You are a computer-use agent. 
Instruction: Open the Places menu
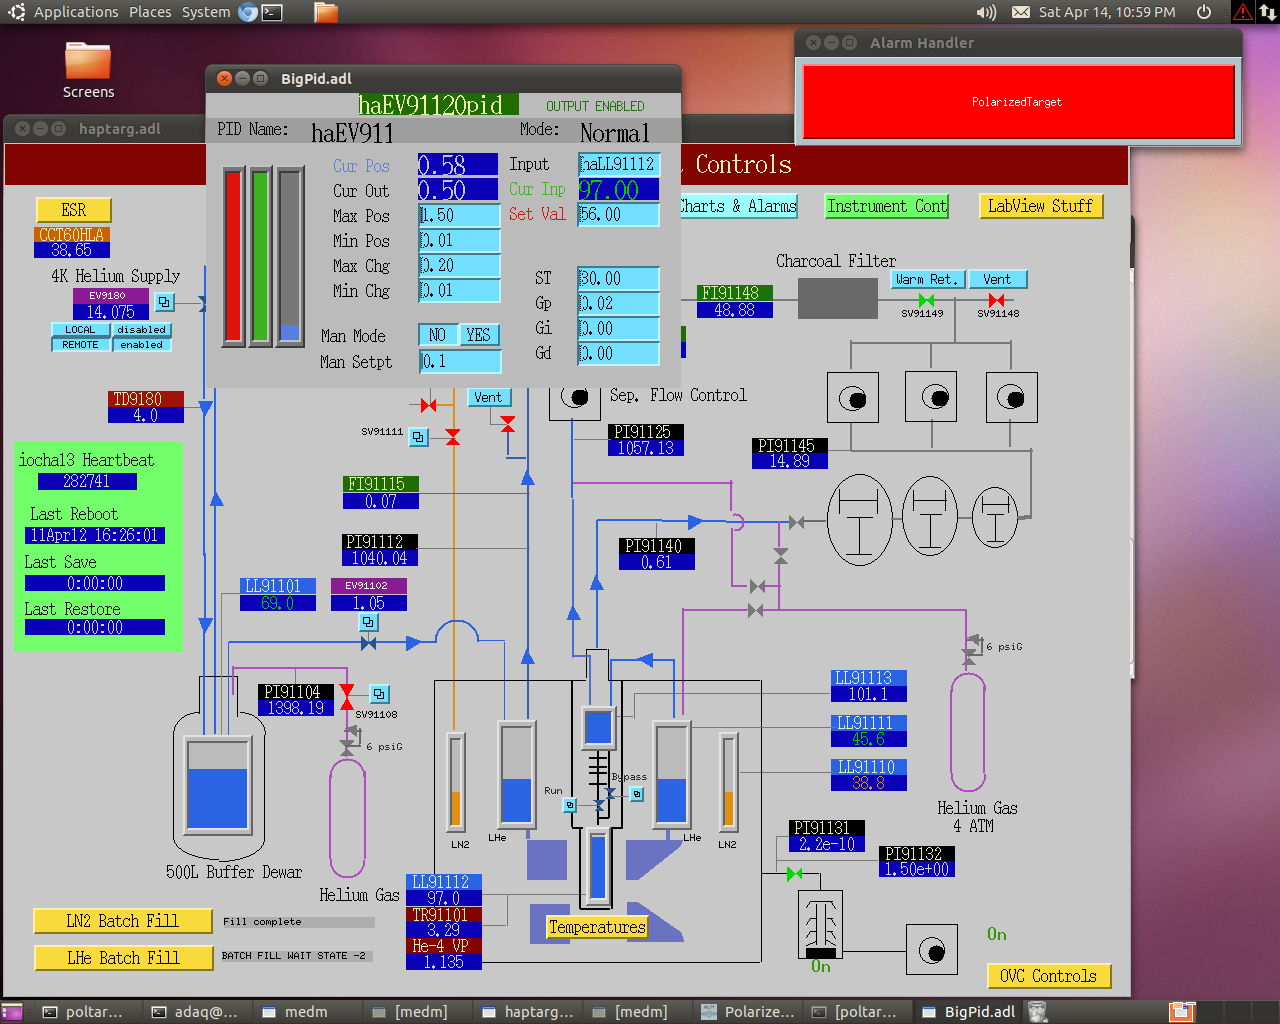(x=150, y=12)
